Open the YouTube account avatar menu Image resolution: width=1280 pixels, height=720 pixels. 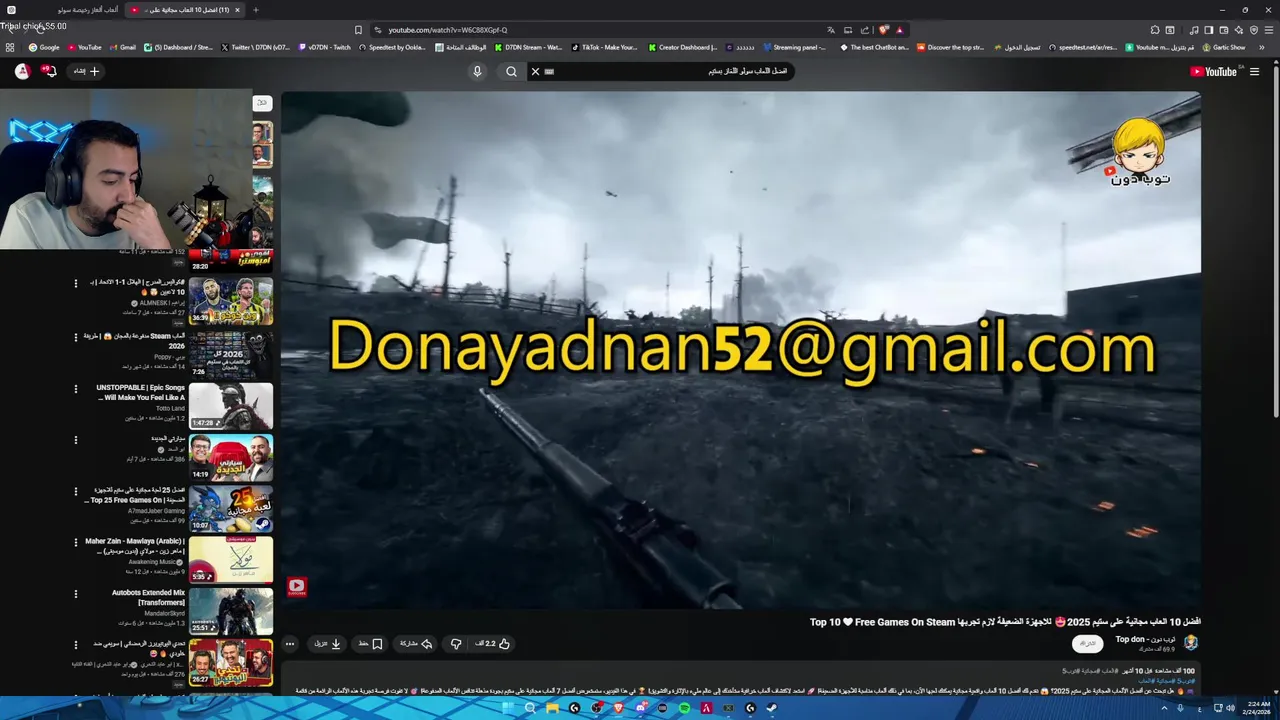click(x=22, y=71)
